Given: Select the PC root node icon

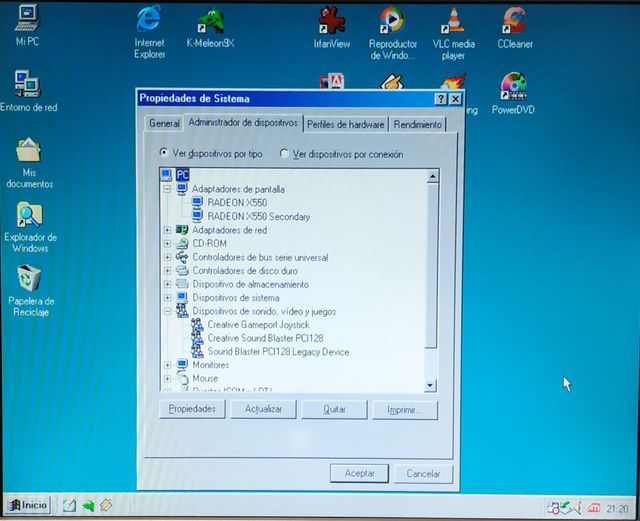Looking at the screenshot, I should 166,175.
